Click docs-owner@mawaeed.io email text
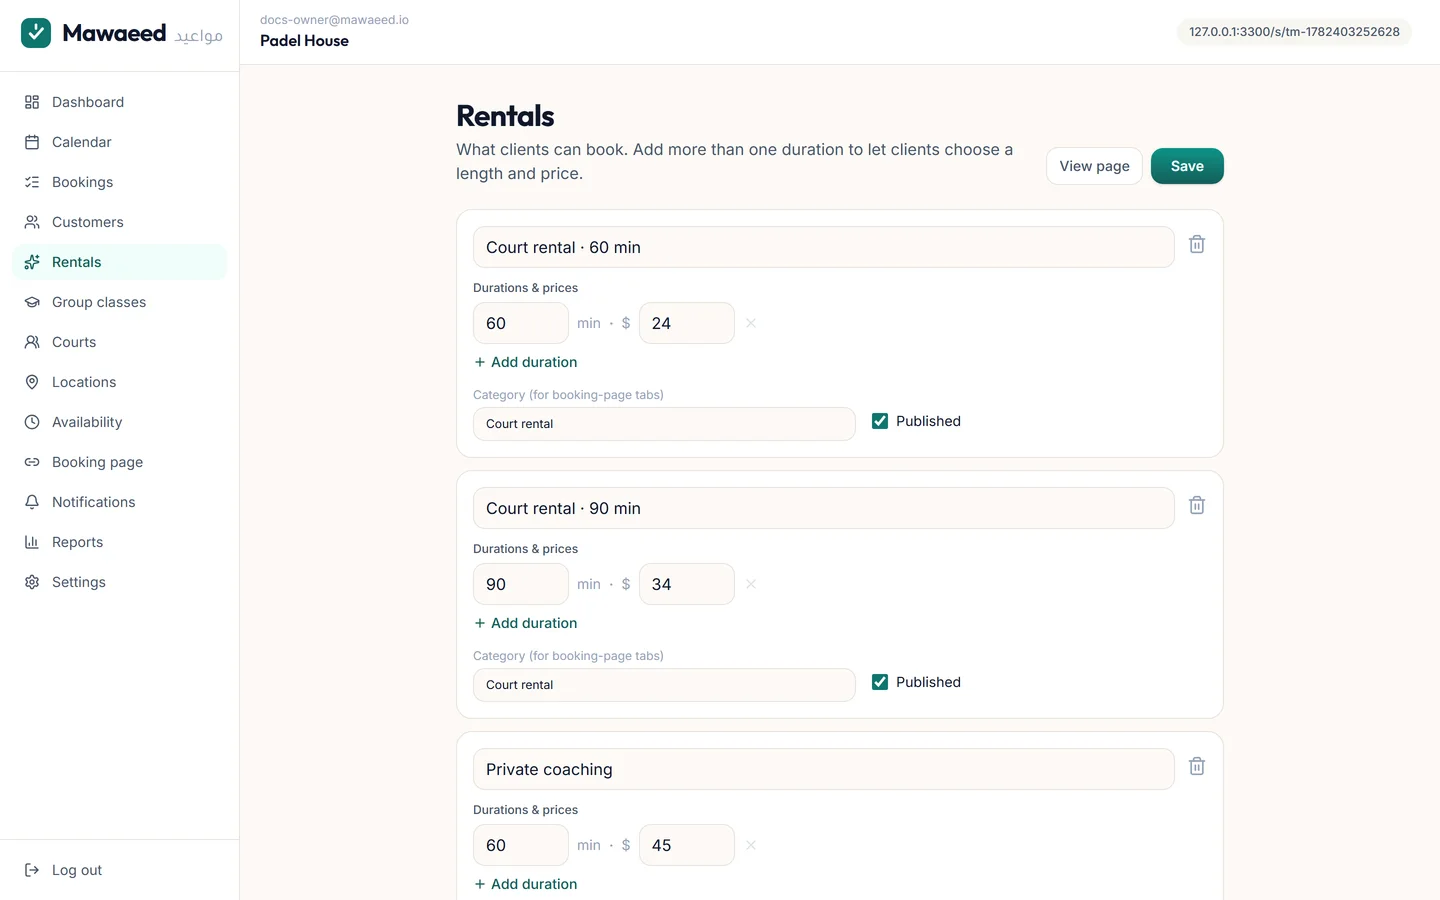This screenshot has height=900, width=1440. pyautogui.click(x=334, y=20)
